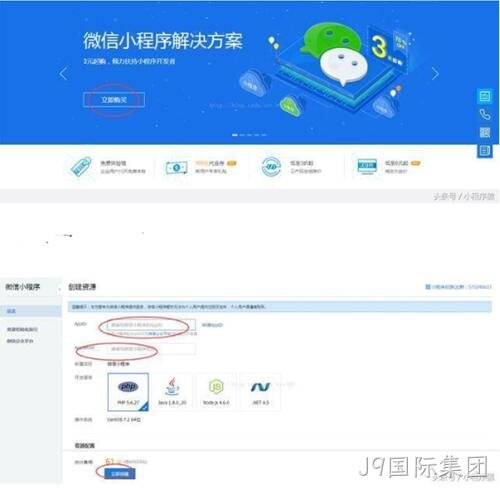
Task: Focus the second secret key input field
Action: (151, 349)
